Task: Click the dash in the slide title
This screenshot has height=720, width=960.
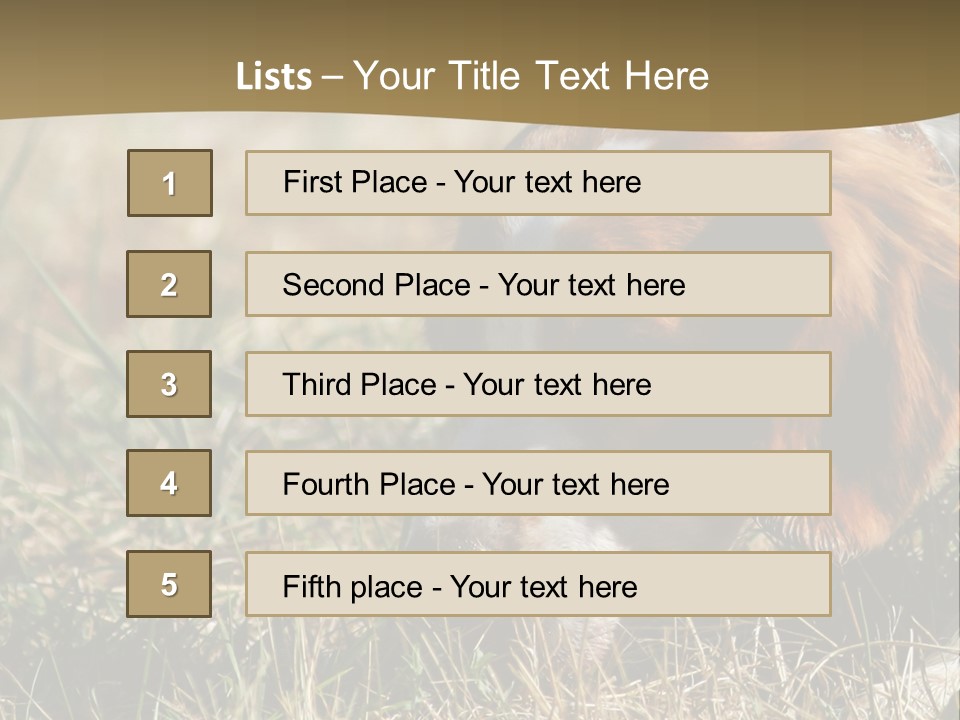Action: (332, 77)
